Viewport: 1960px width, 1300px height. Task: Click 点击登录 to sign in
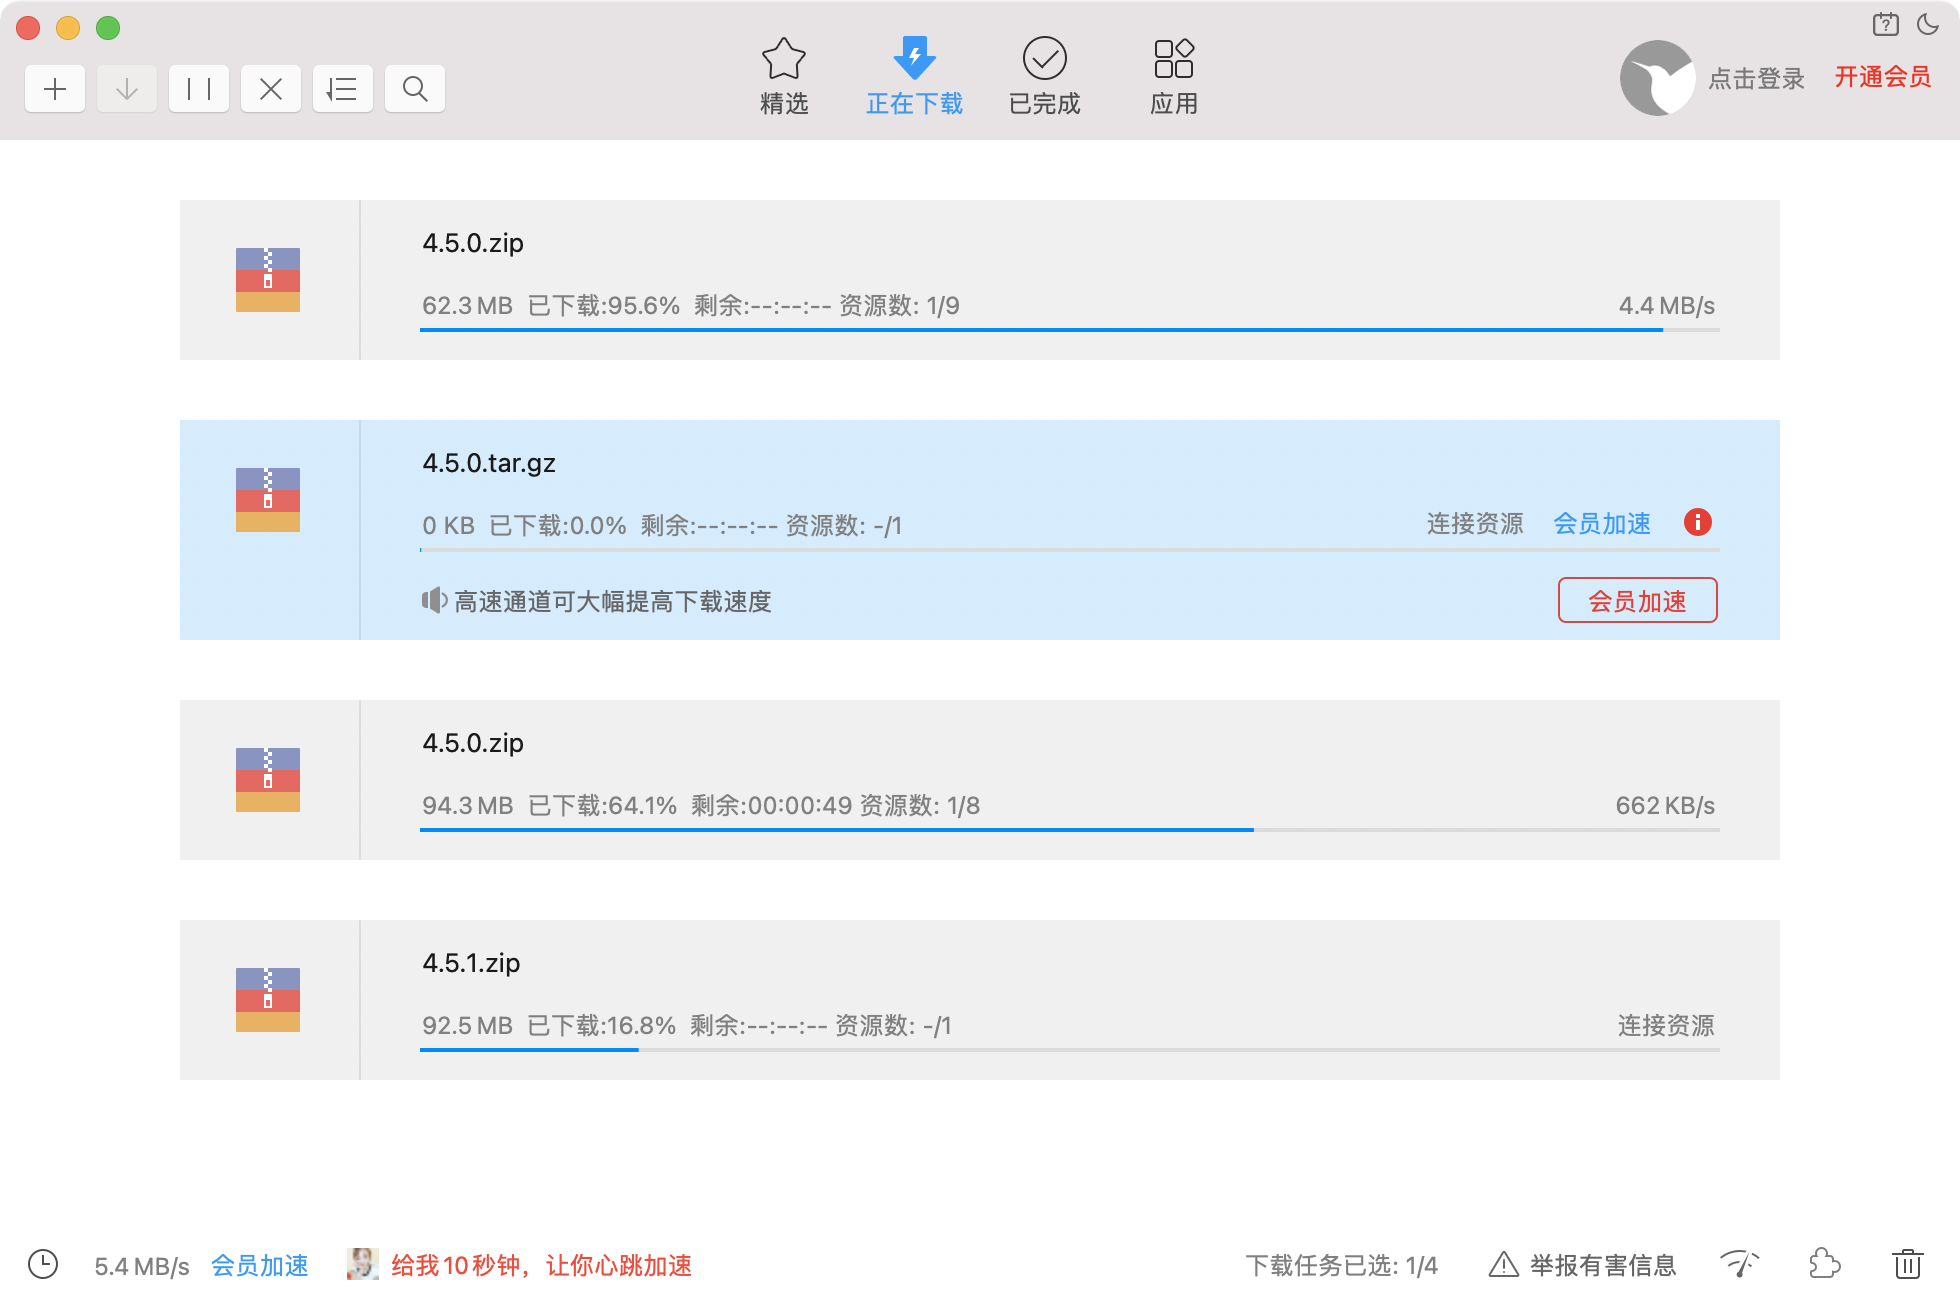point(1757,78)
